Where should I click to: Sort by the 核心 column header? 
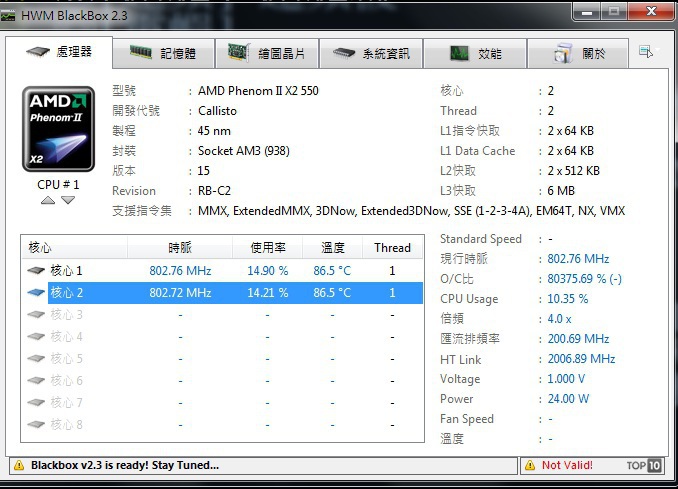pos(74,248)
